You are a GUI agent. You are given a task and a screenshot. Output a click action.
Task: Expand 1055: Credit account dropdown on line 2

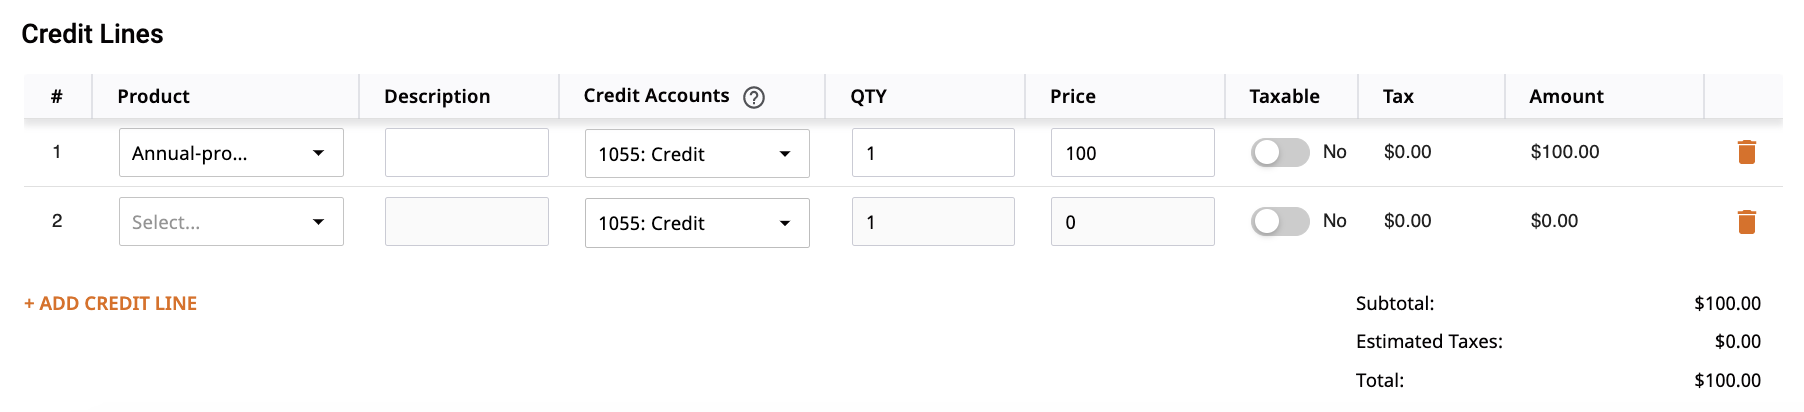tap(697, 223)
